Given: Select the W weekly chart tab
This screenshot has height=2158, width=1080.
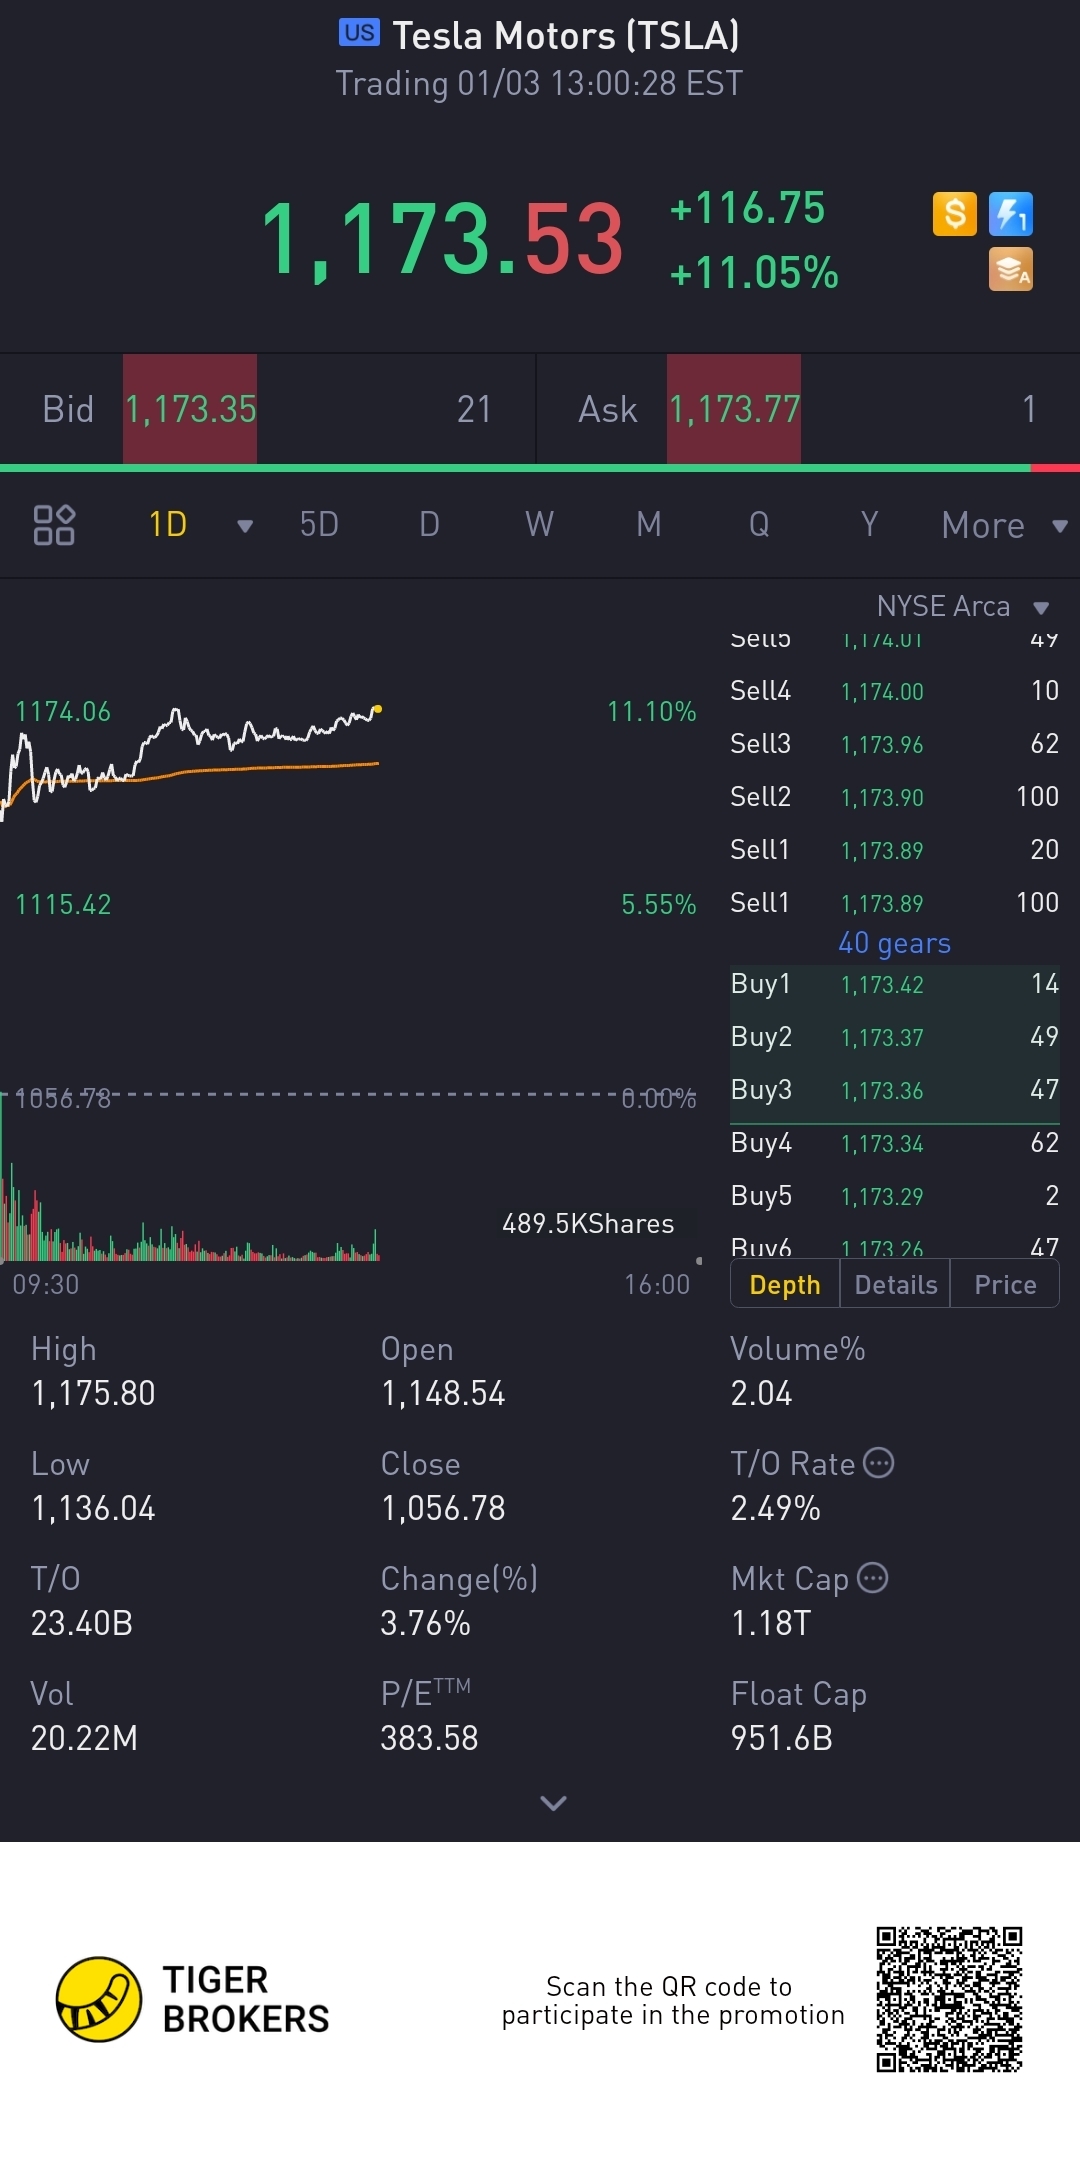Looking at the screenshot, I should (x=539, y=525).
